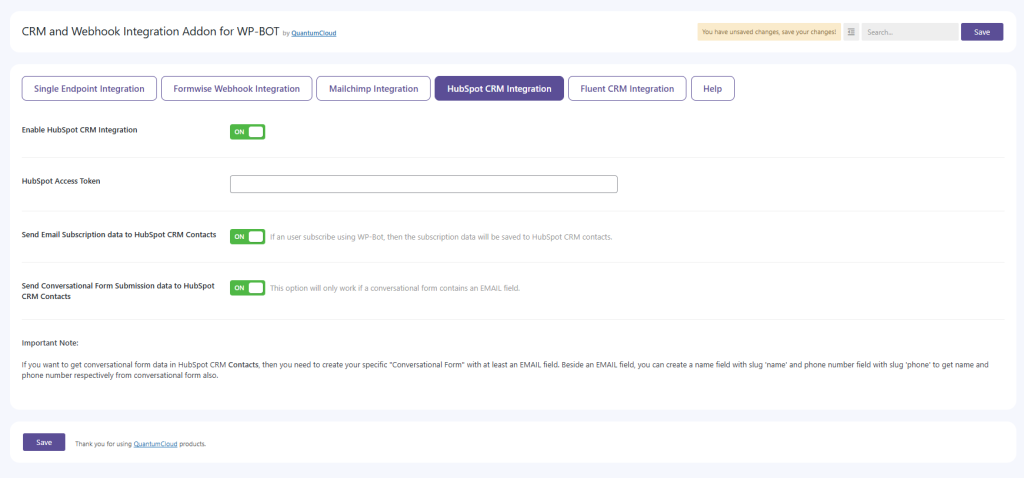The image size is (1024, 478).
Task: Switch to Formwise Webhook Integration tab
Action: pyautogui.click(x=236, y=89)
